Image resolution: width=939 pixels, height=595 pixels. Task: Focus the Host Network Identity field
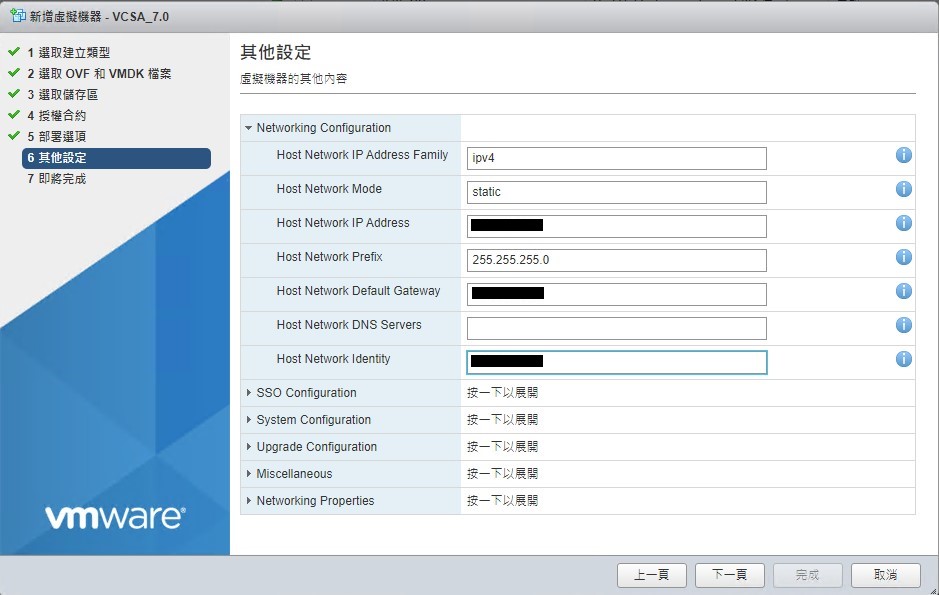tap(616, 362)
